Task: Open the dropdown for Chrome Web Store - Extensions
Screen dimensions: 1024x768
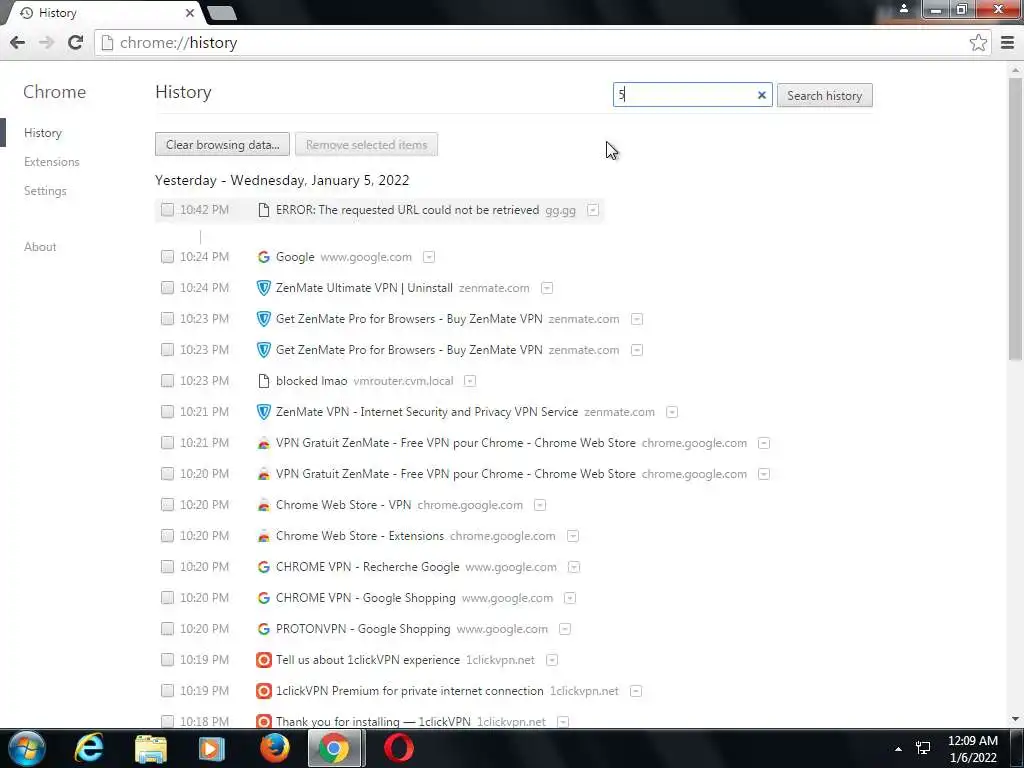Action: point(573,536)
